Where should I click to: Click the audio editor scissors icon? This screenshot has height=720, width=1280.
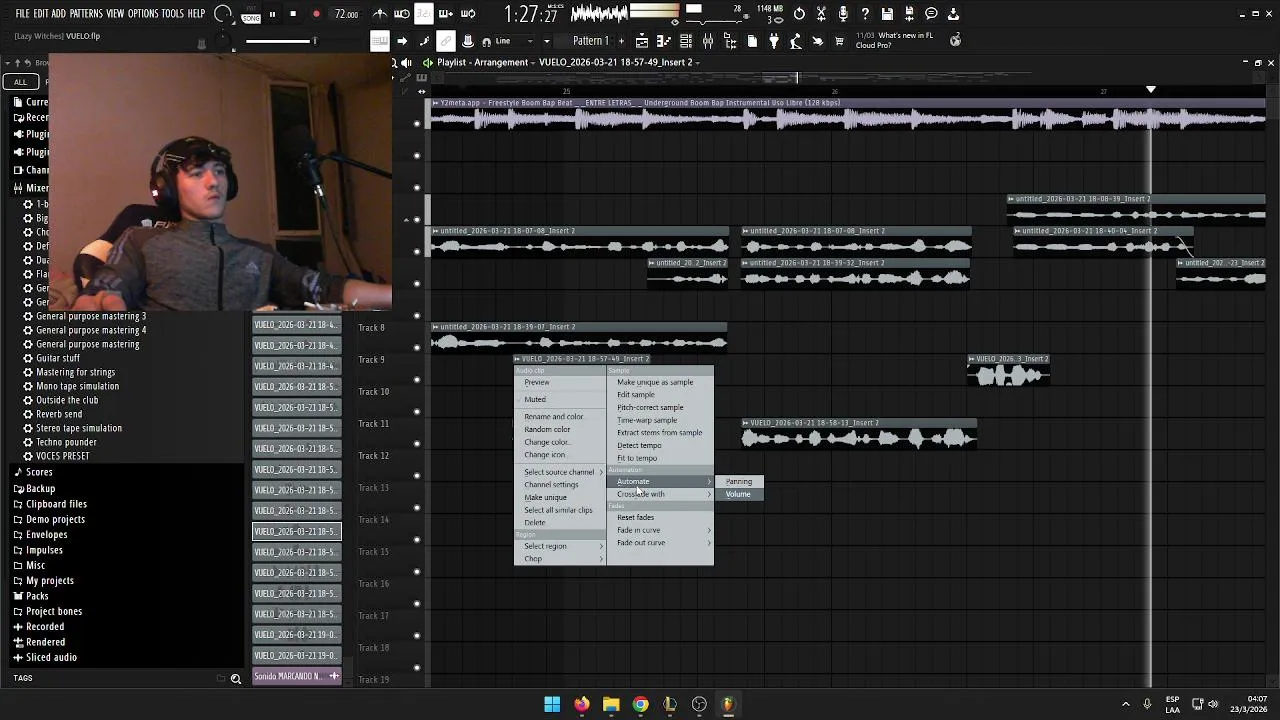pyautogui.click(x=821, y=14)
